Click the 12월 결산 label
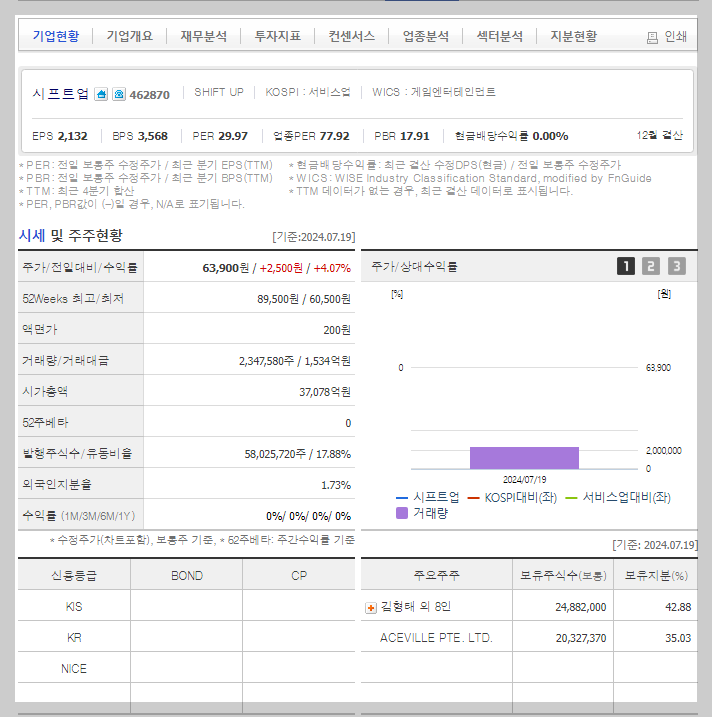Screen dimensions: 712x717 659,135
